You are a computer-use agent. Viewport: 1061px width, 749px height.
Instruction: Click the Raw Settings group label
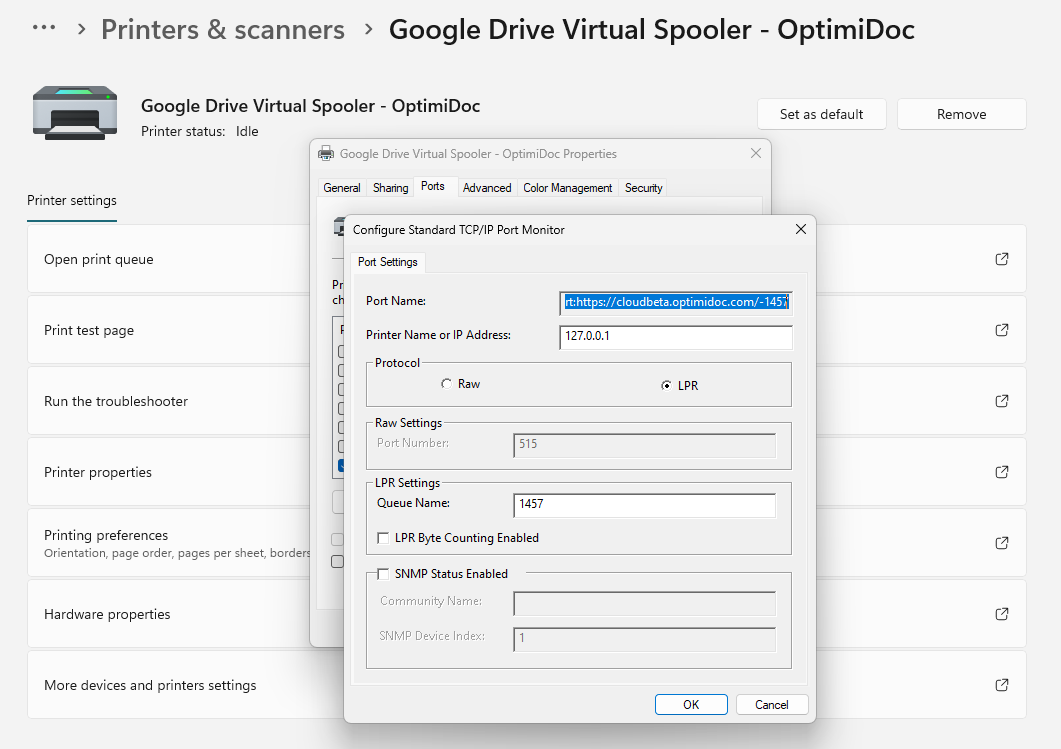click(x=409, y=423)
